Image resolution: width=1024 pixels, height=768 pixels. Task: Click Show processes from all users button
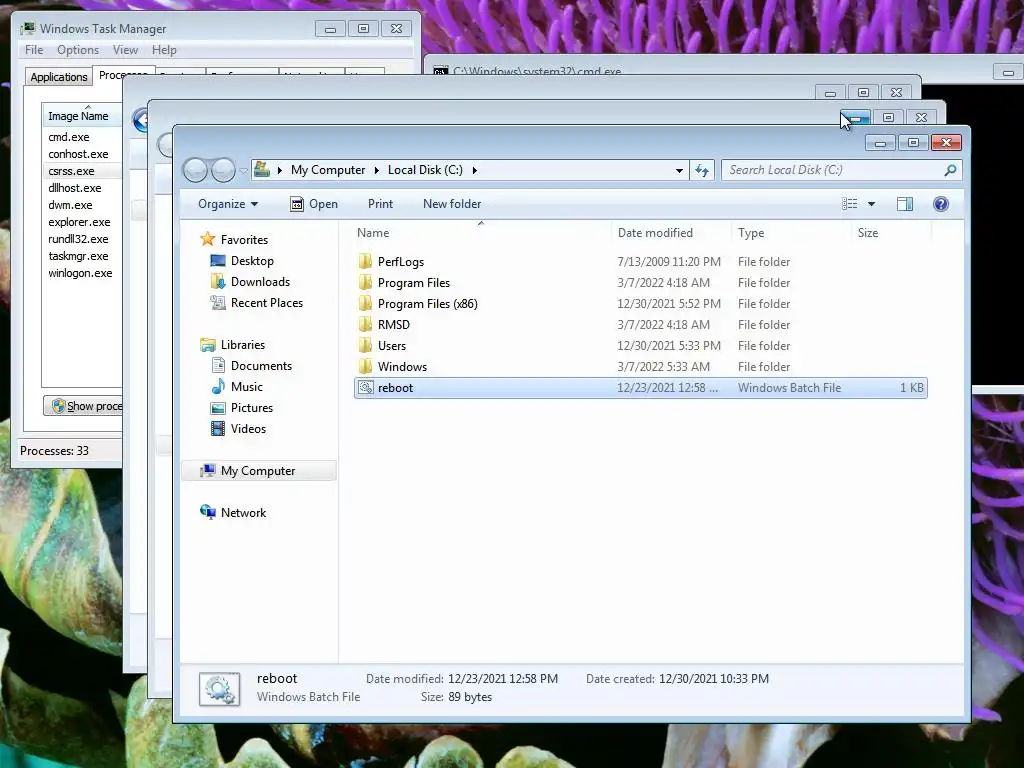pos(83,406)
